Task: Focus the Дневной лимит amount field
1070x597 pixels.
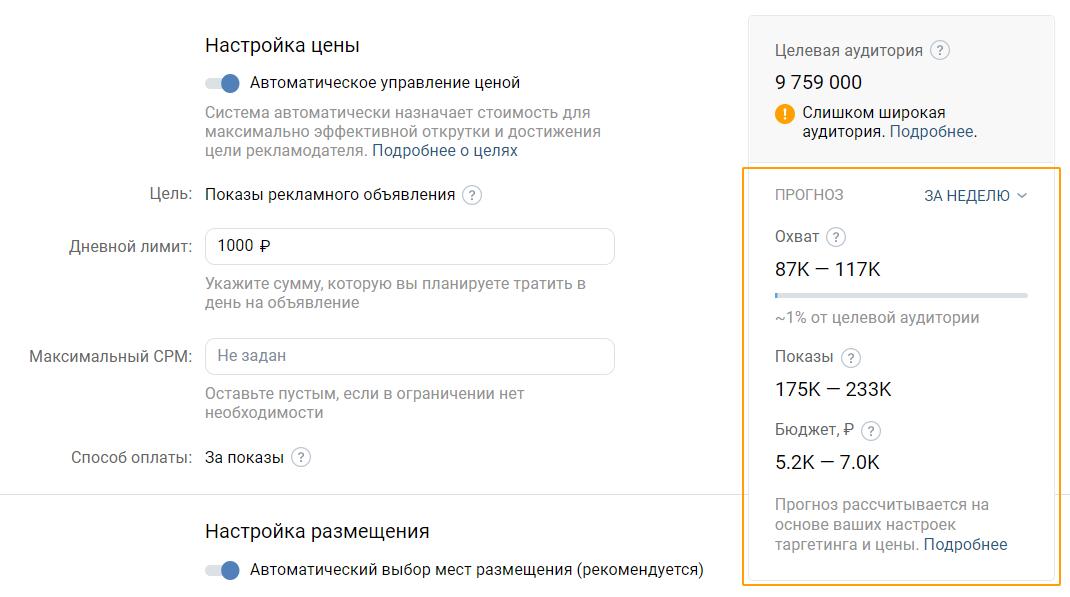Action: click(409, 246)
